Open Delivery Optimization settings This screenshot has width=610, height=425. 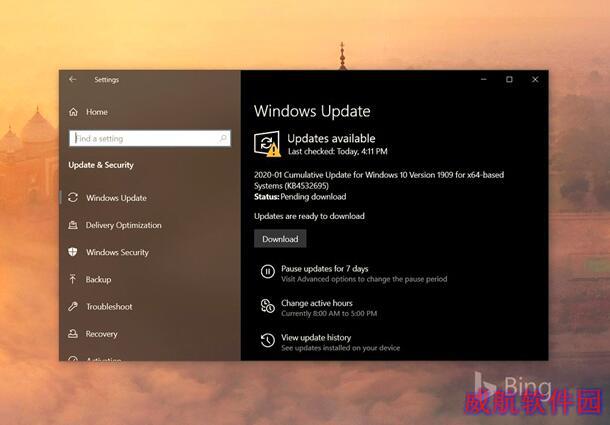pos(123,225)
